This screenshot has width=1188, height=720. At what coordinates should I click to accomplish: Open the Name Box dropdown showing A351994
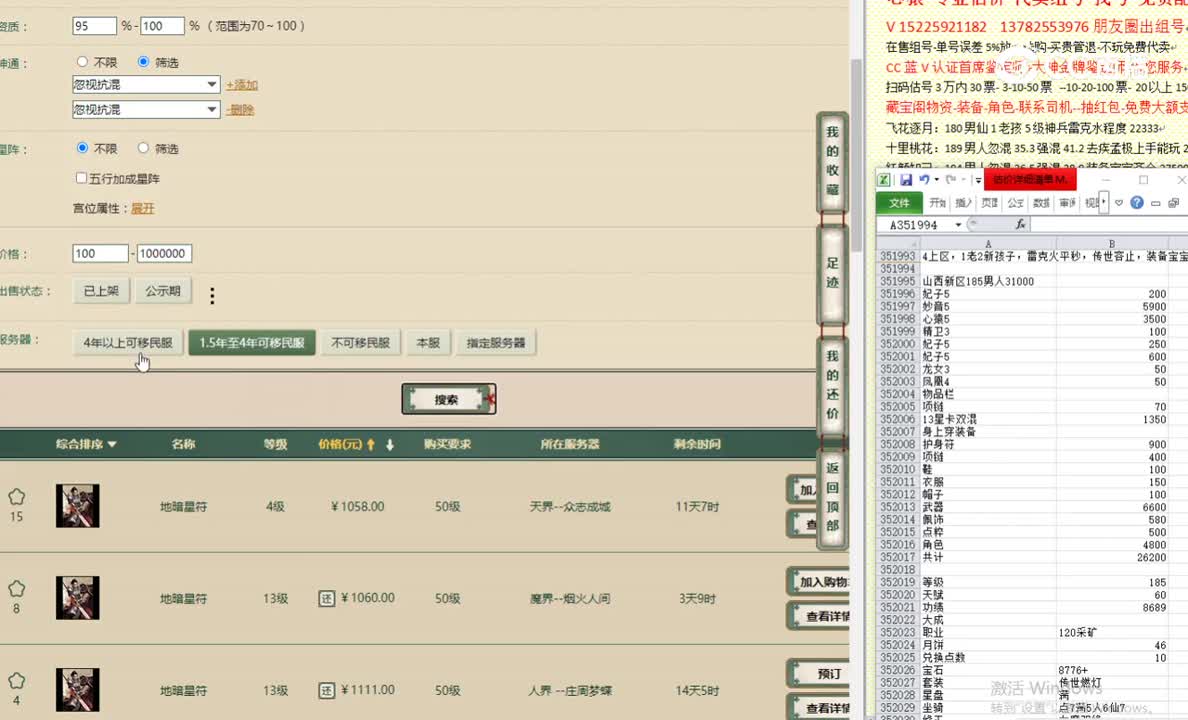[958, 224]
